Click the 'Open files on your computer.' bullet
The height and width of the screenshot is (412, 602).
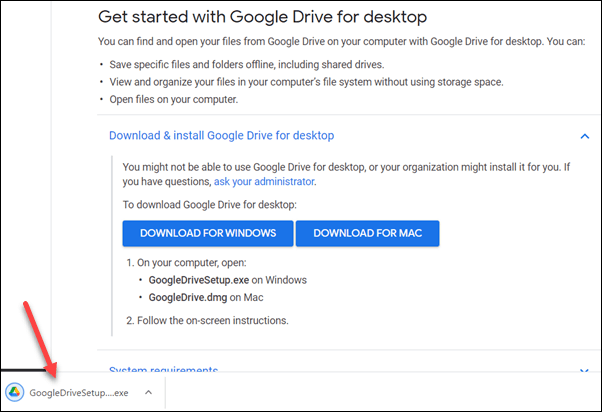pos(174,99)
